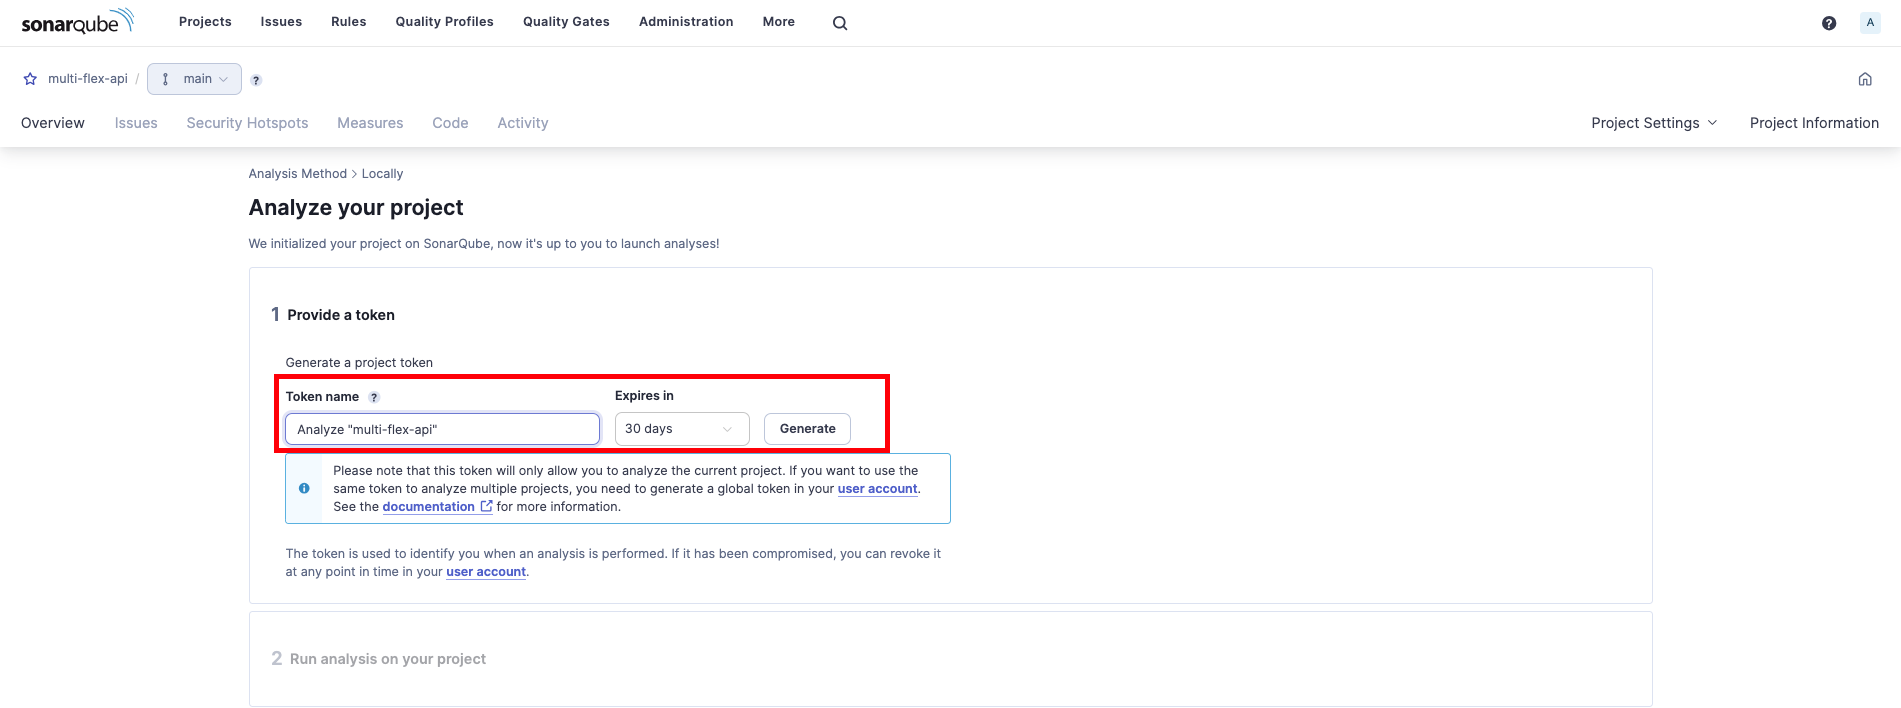Click the "Provide a token" step heading
This screenshot has height=708, width=1901.
click(x=341, y=315)
